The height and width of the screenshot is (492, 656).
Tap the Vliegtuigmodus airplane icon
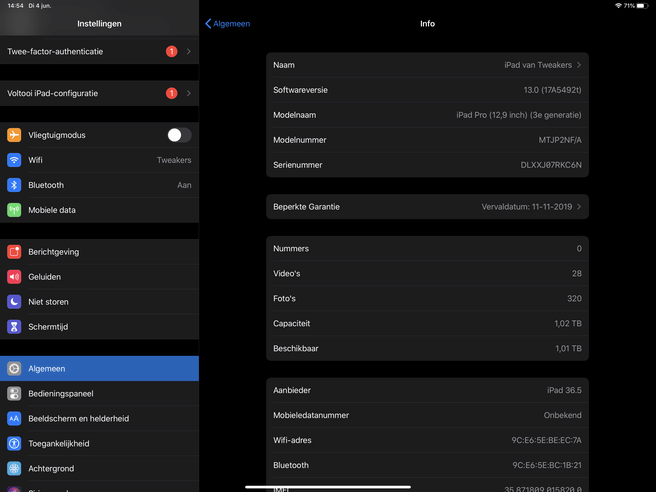click(14, 135)
